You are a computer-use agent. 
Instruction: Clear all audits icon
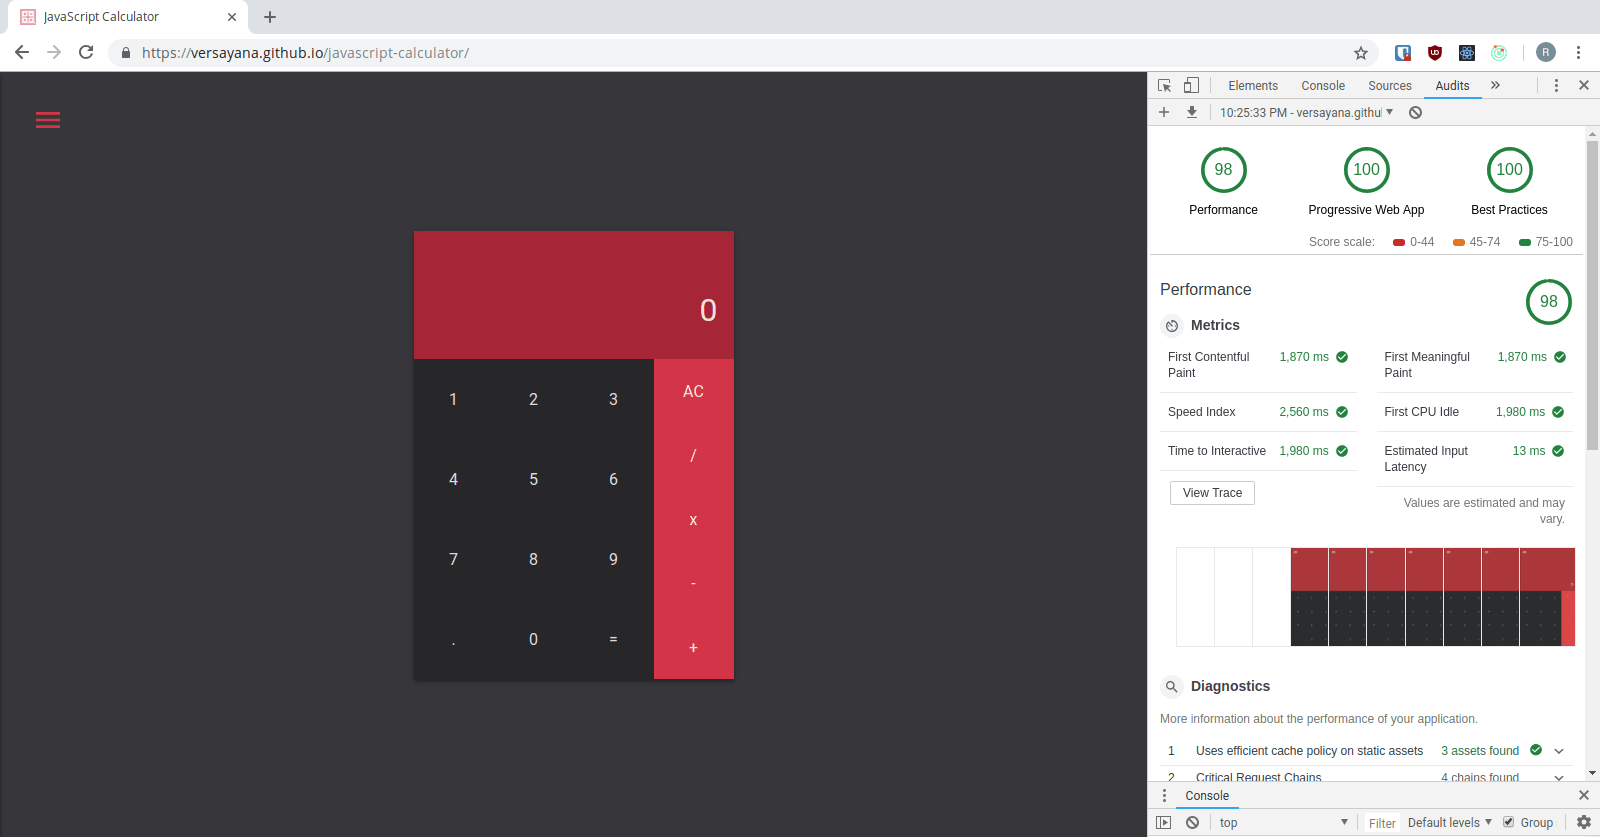(1416, 112)
